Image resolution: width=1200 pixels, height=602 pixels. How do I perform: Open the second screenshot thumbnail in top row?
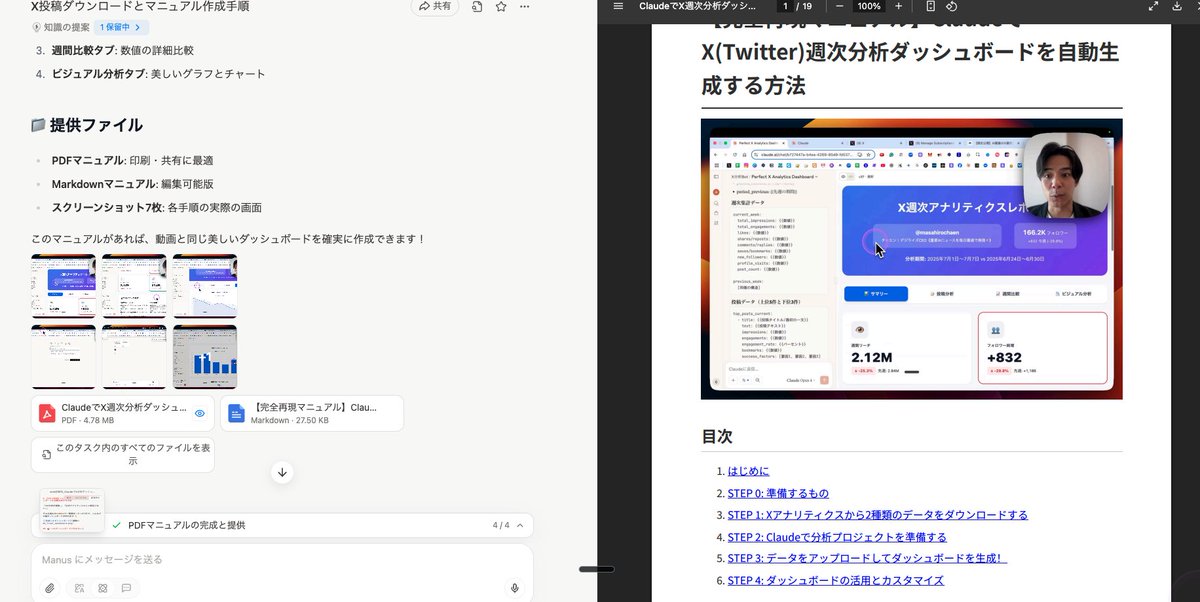click(134, 286)
